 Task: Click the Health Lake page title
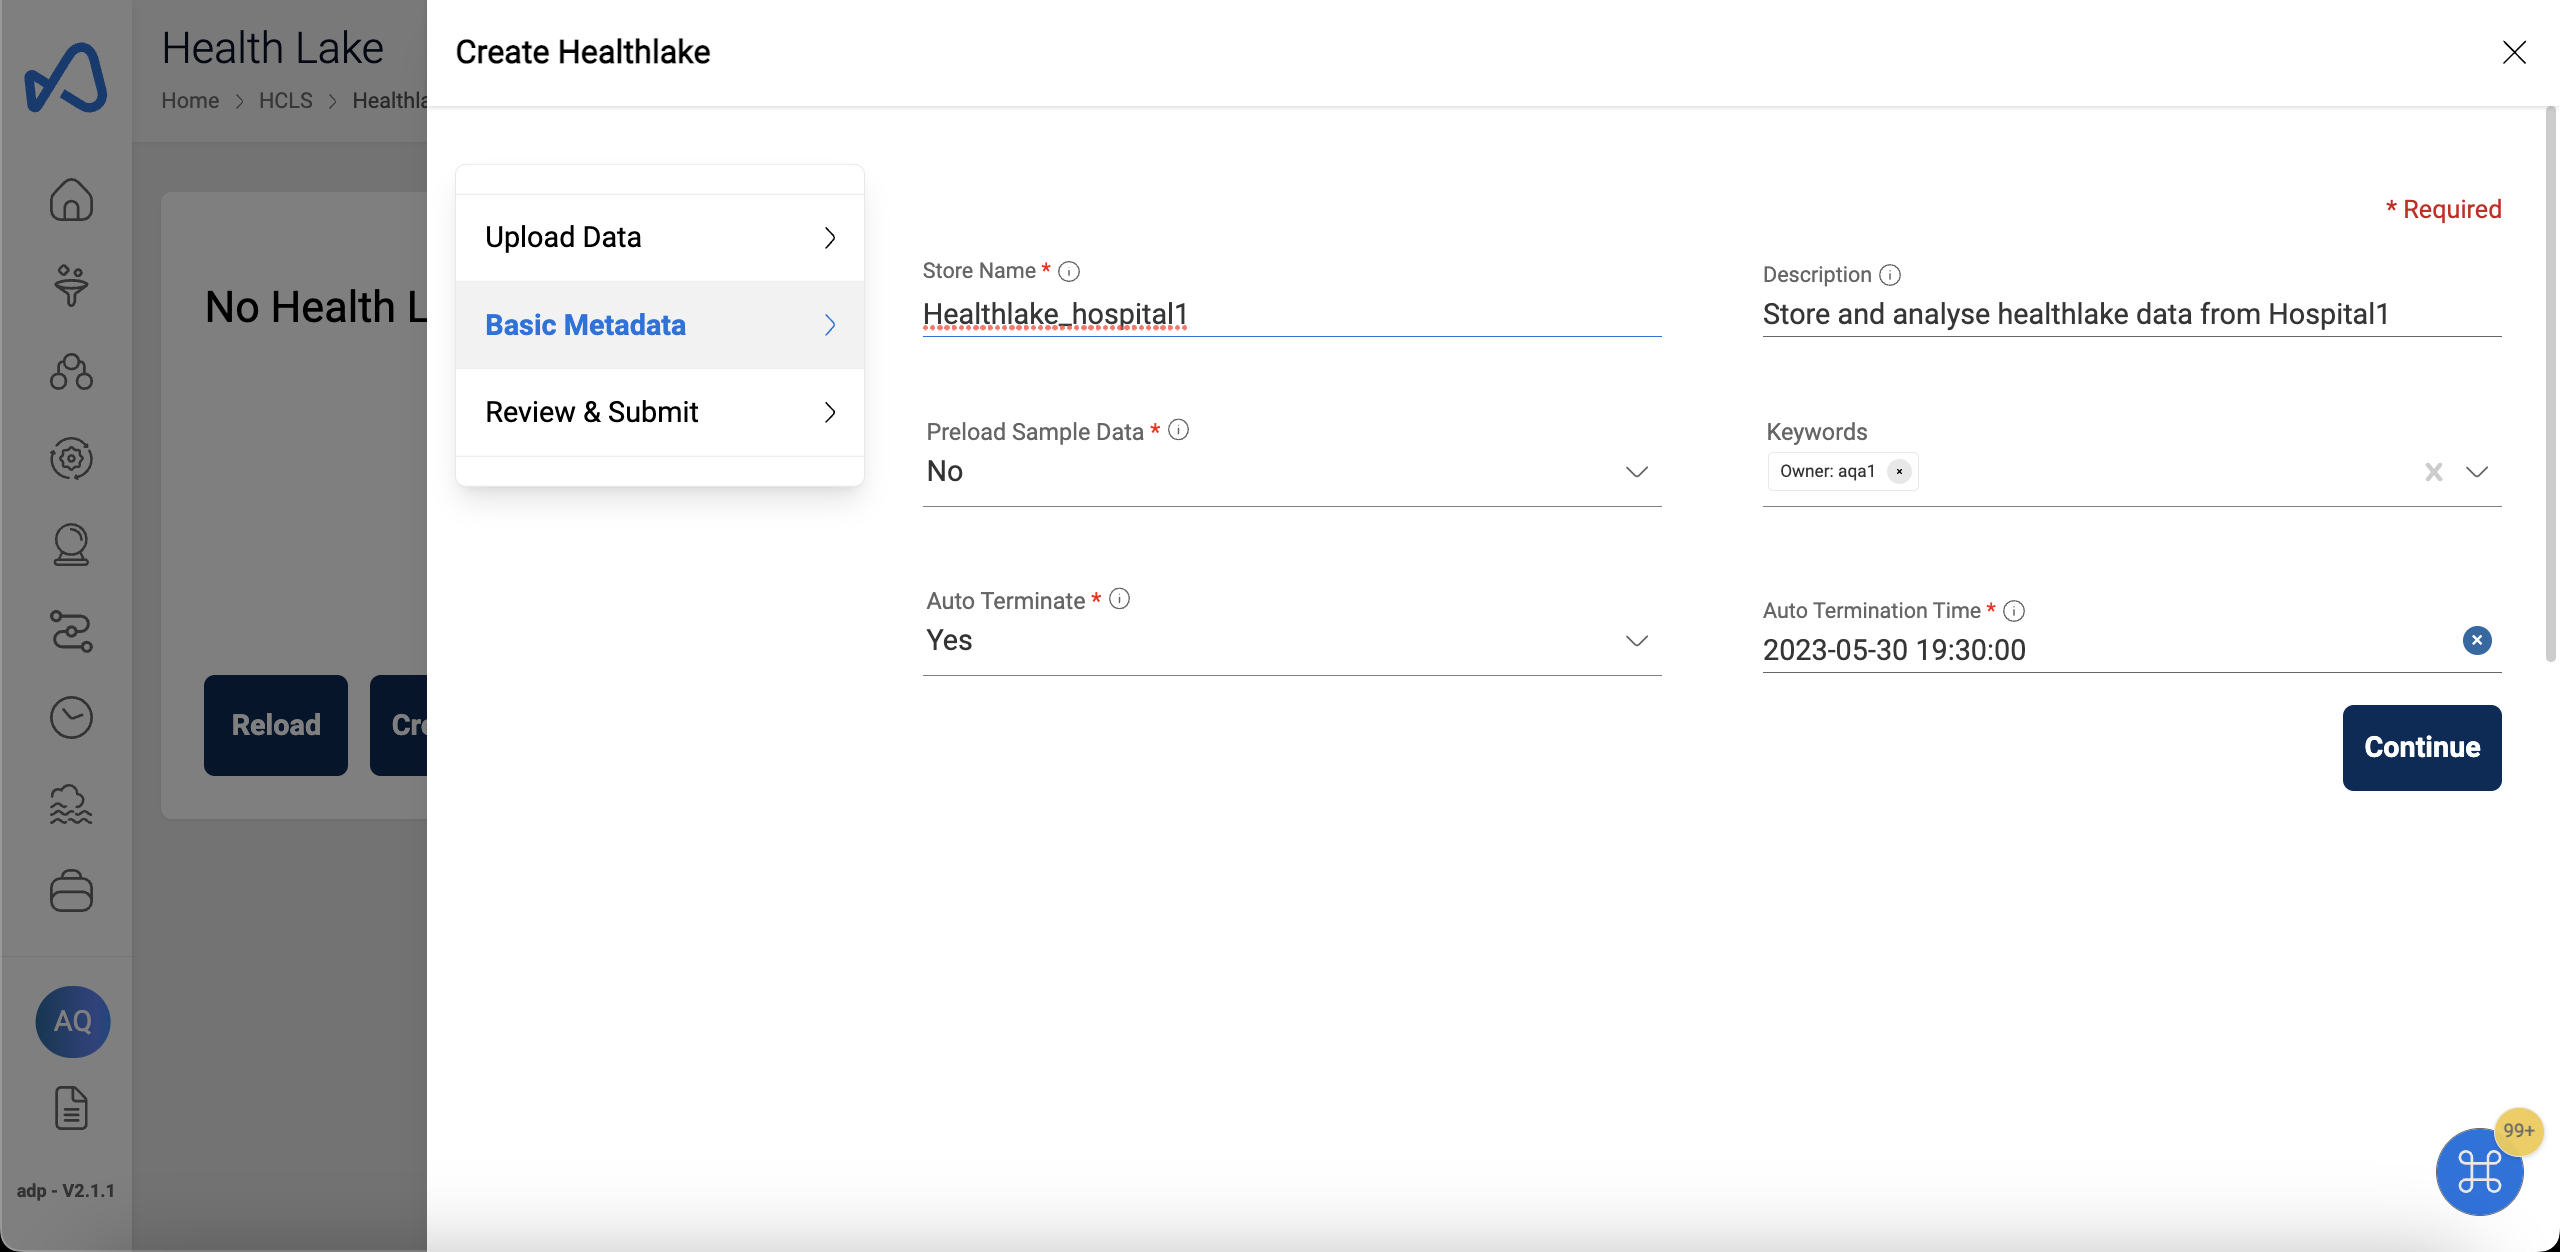pos(273,48)
